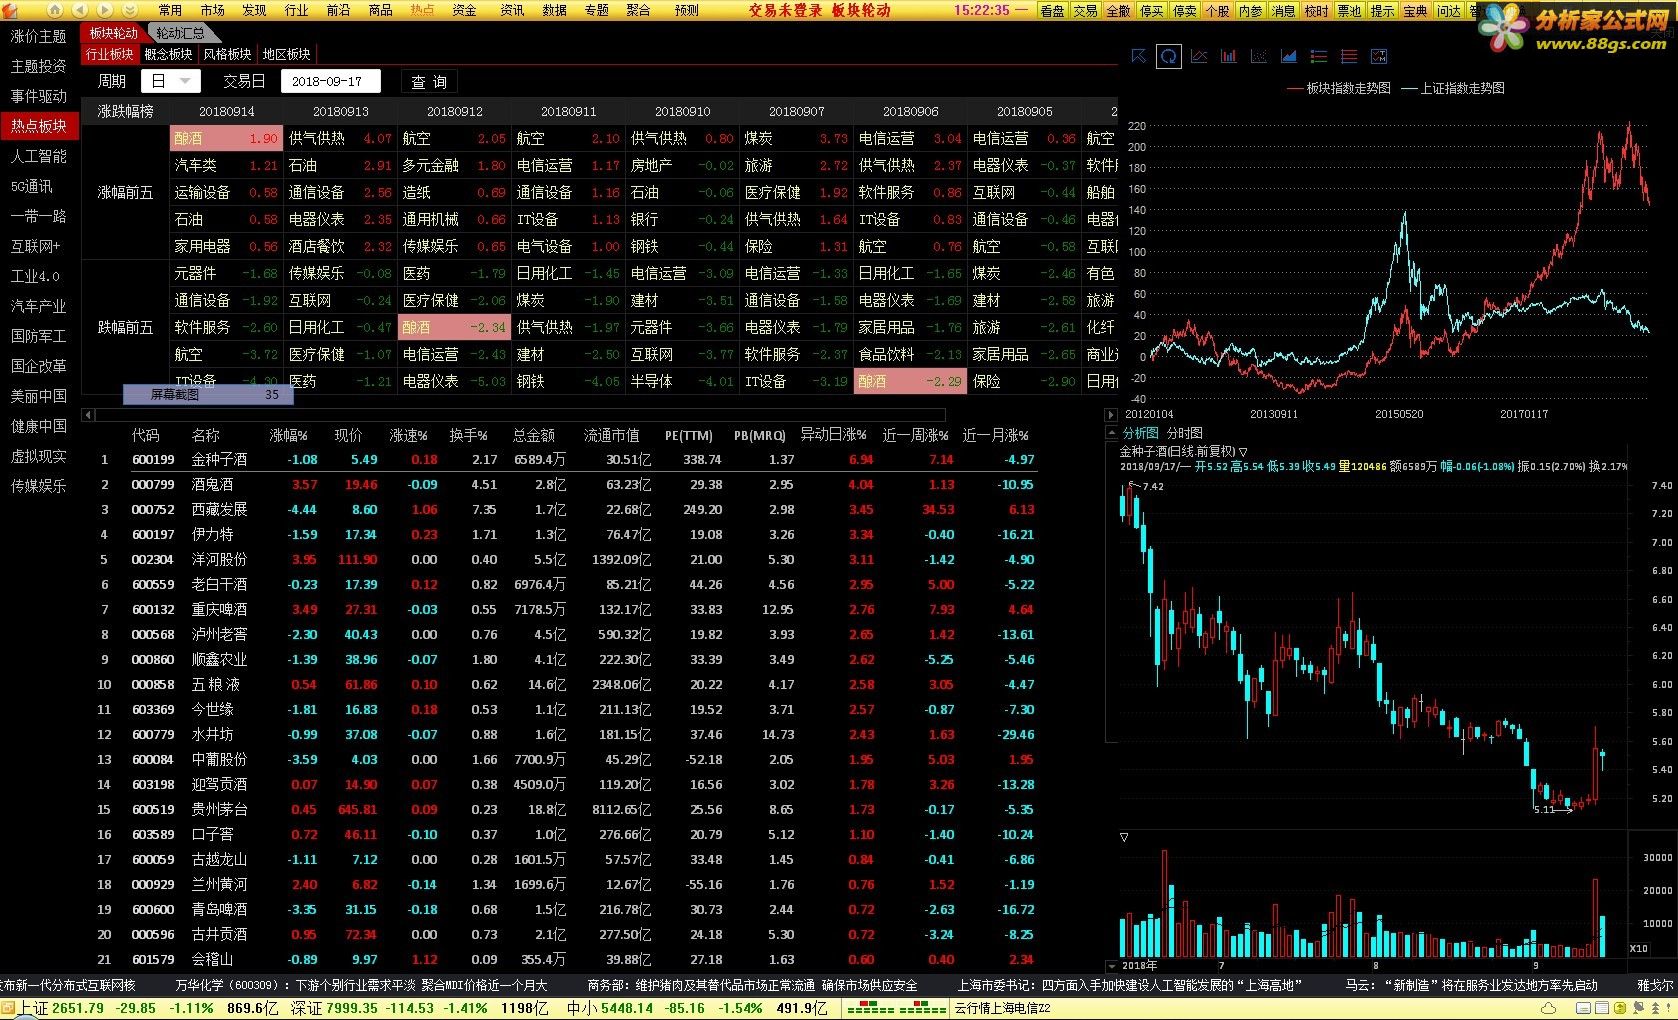Select 涨价主题 in the left sidebar
The width and height of the screenshot is (1678, 1020).
[x=39, y=36]
